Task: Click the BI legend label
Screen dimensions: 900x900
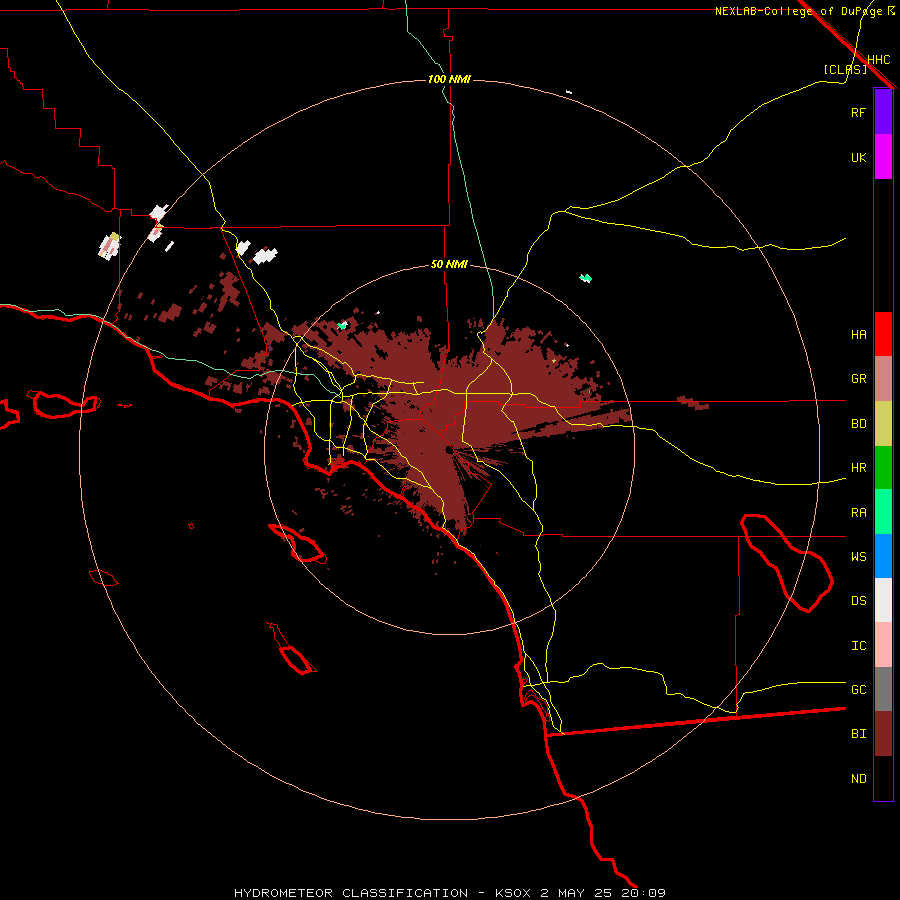Action: tap(858, 734)
